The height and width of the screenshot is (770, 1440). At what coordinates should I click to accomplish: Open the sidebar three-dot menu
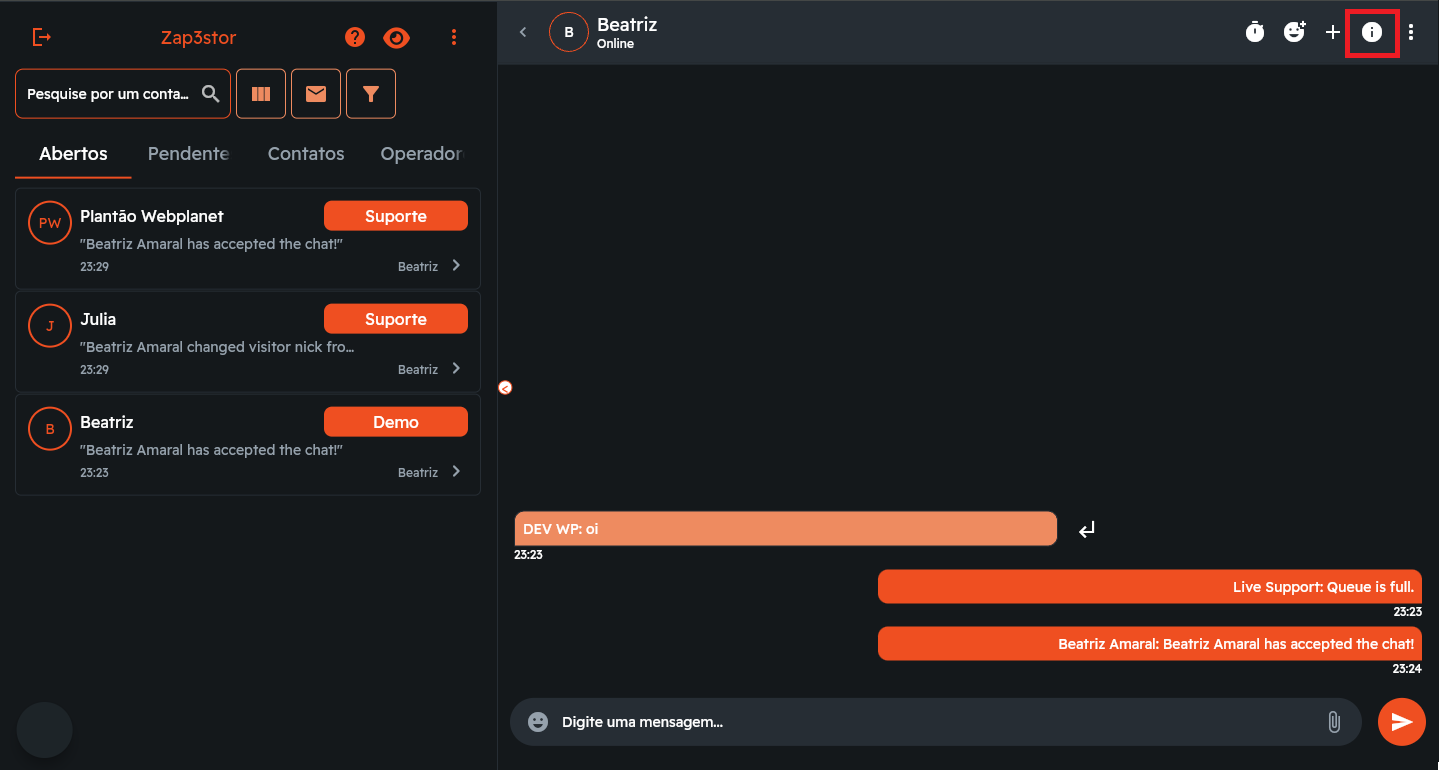coord(454,38)
